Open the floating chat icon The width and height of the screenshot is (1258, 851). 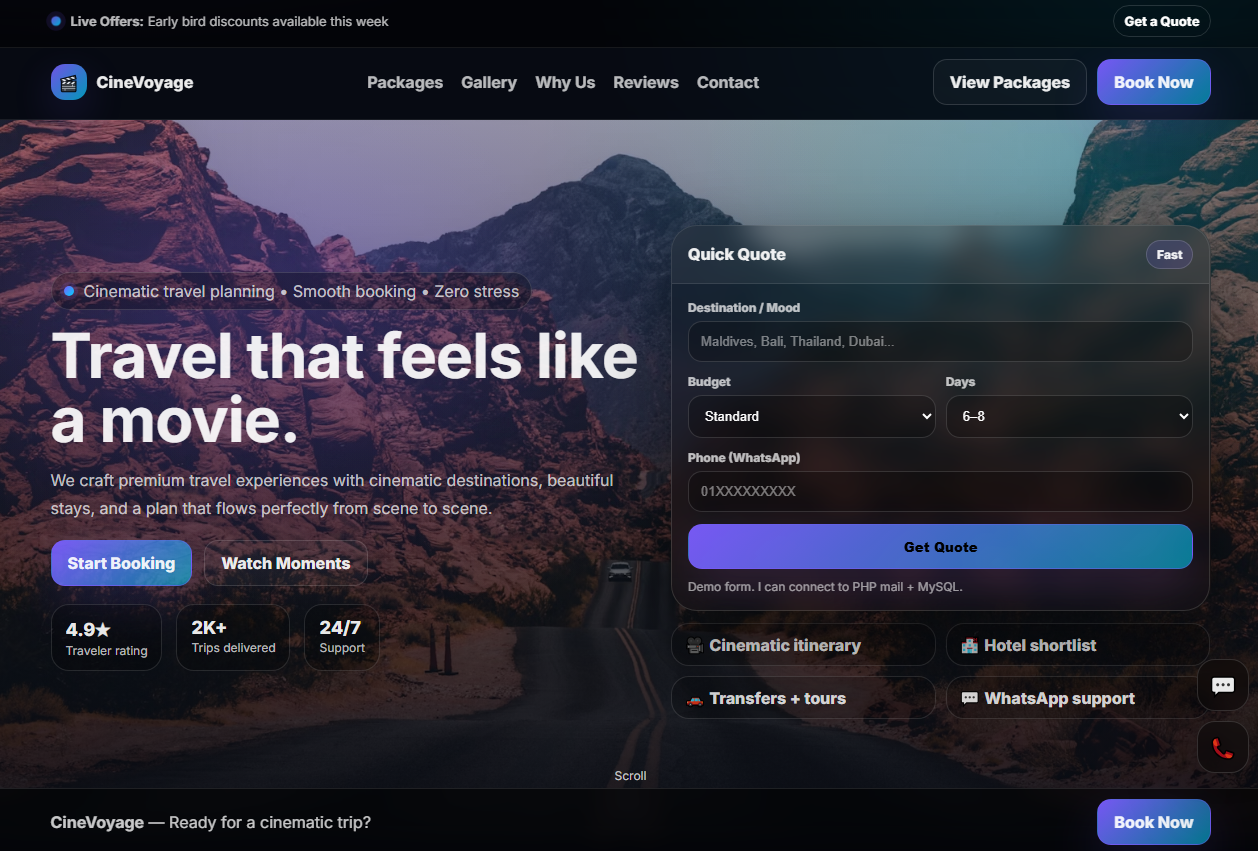pyautogui.click(x=1222, y=685)
